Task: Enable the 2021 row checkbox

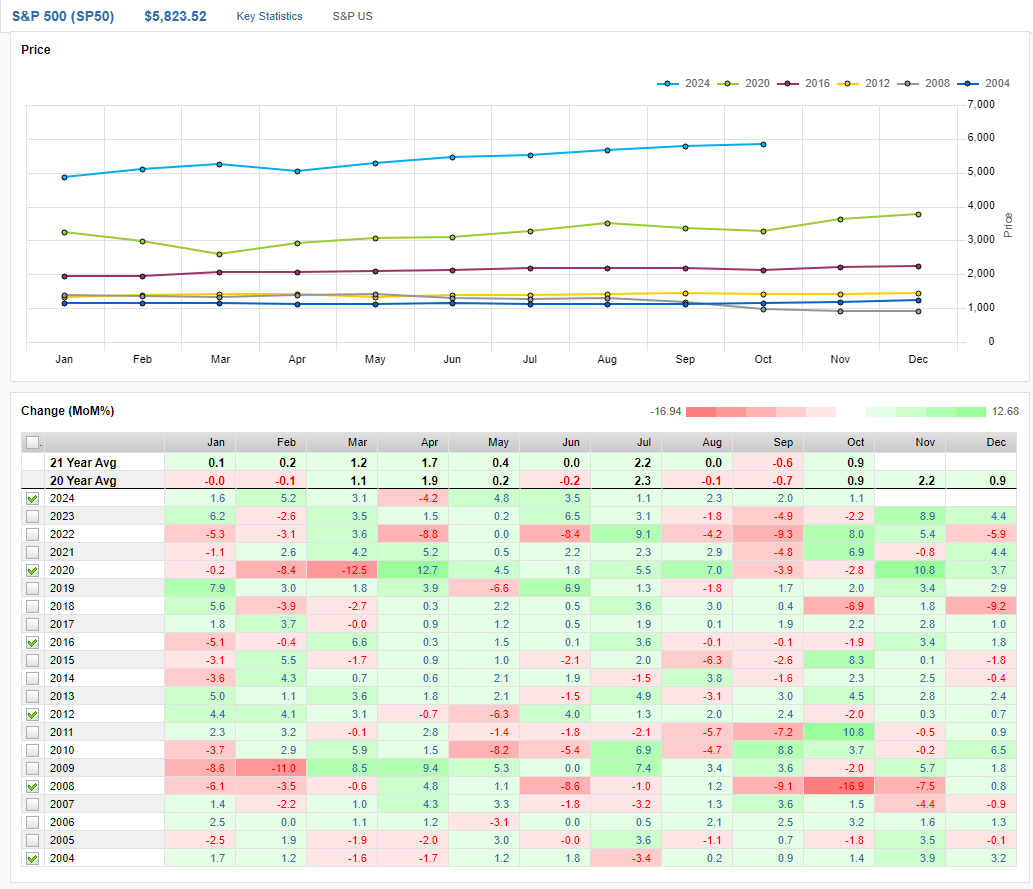Action: 32,553
